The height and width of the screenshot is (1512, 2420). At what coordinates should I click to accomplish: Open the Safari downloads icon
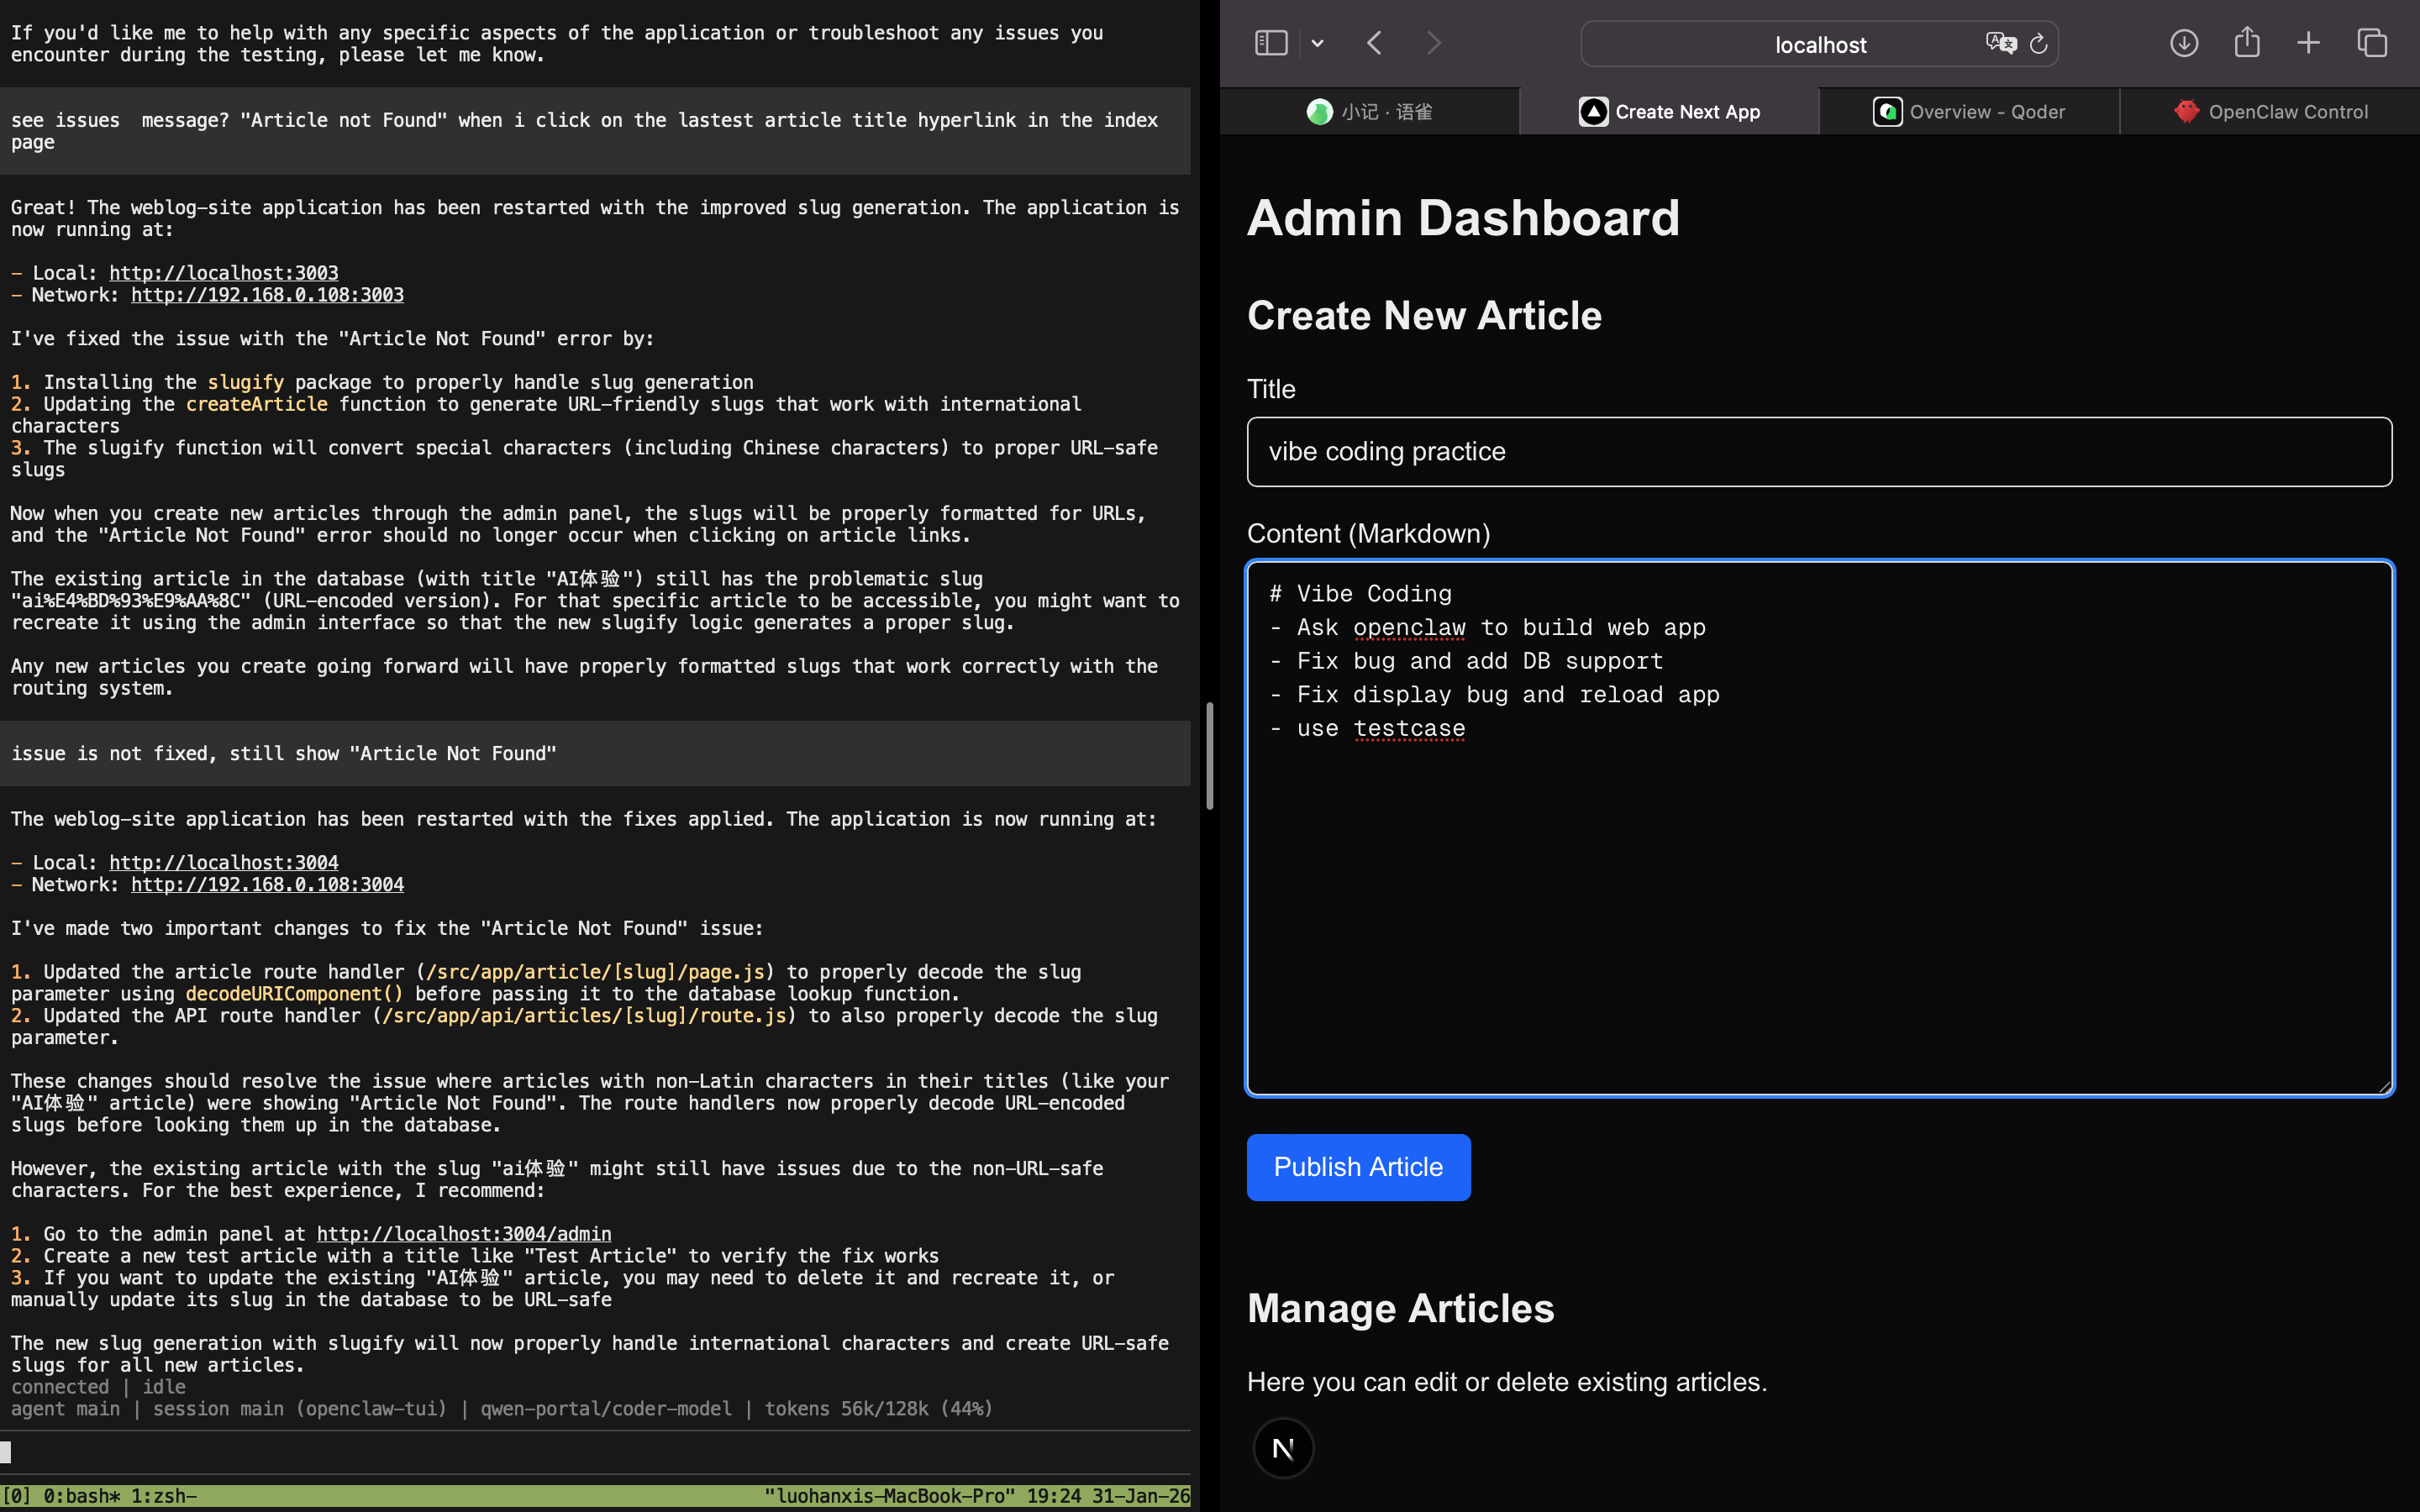coord(2184,43)
